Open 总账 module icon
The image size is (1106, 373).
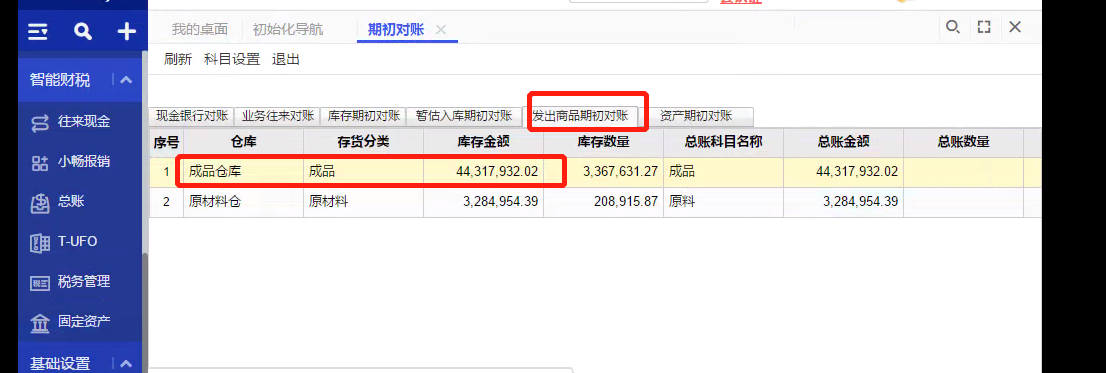(40, 203)
